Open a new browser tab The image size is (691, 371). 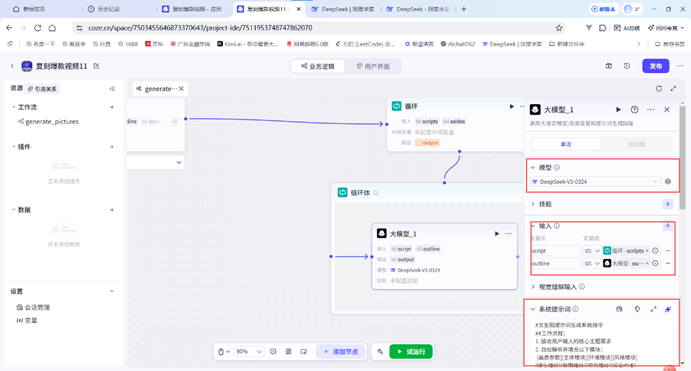pos(464,9)
